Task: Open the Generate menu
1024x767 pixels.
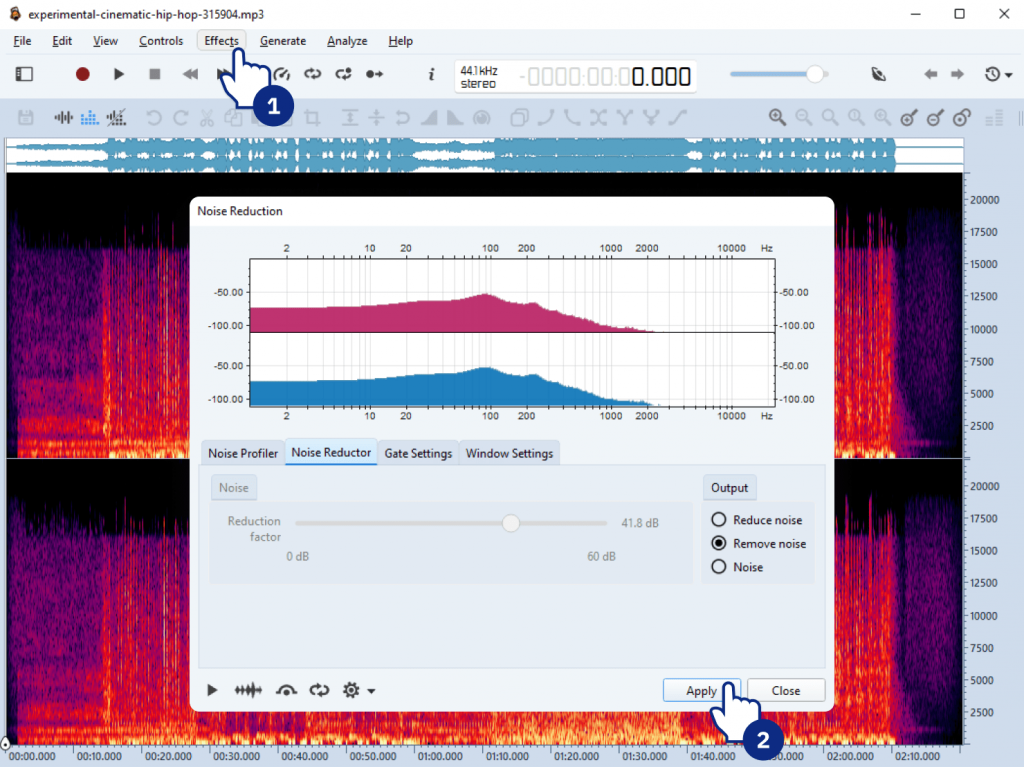Action: pos(283,41)
